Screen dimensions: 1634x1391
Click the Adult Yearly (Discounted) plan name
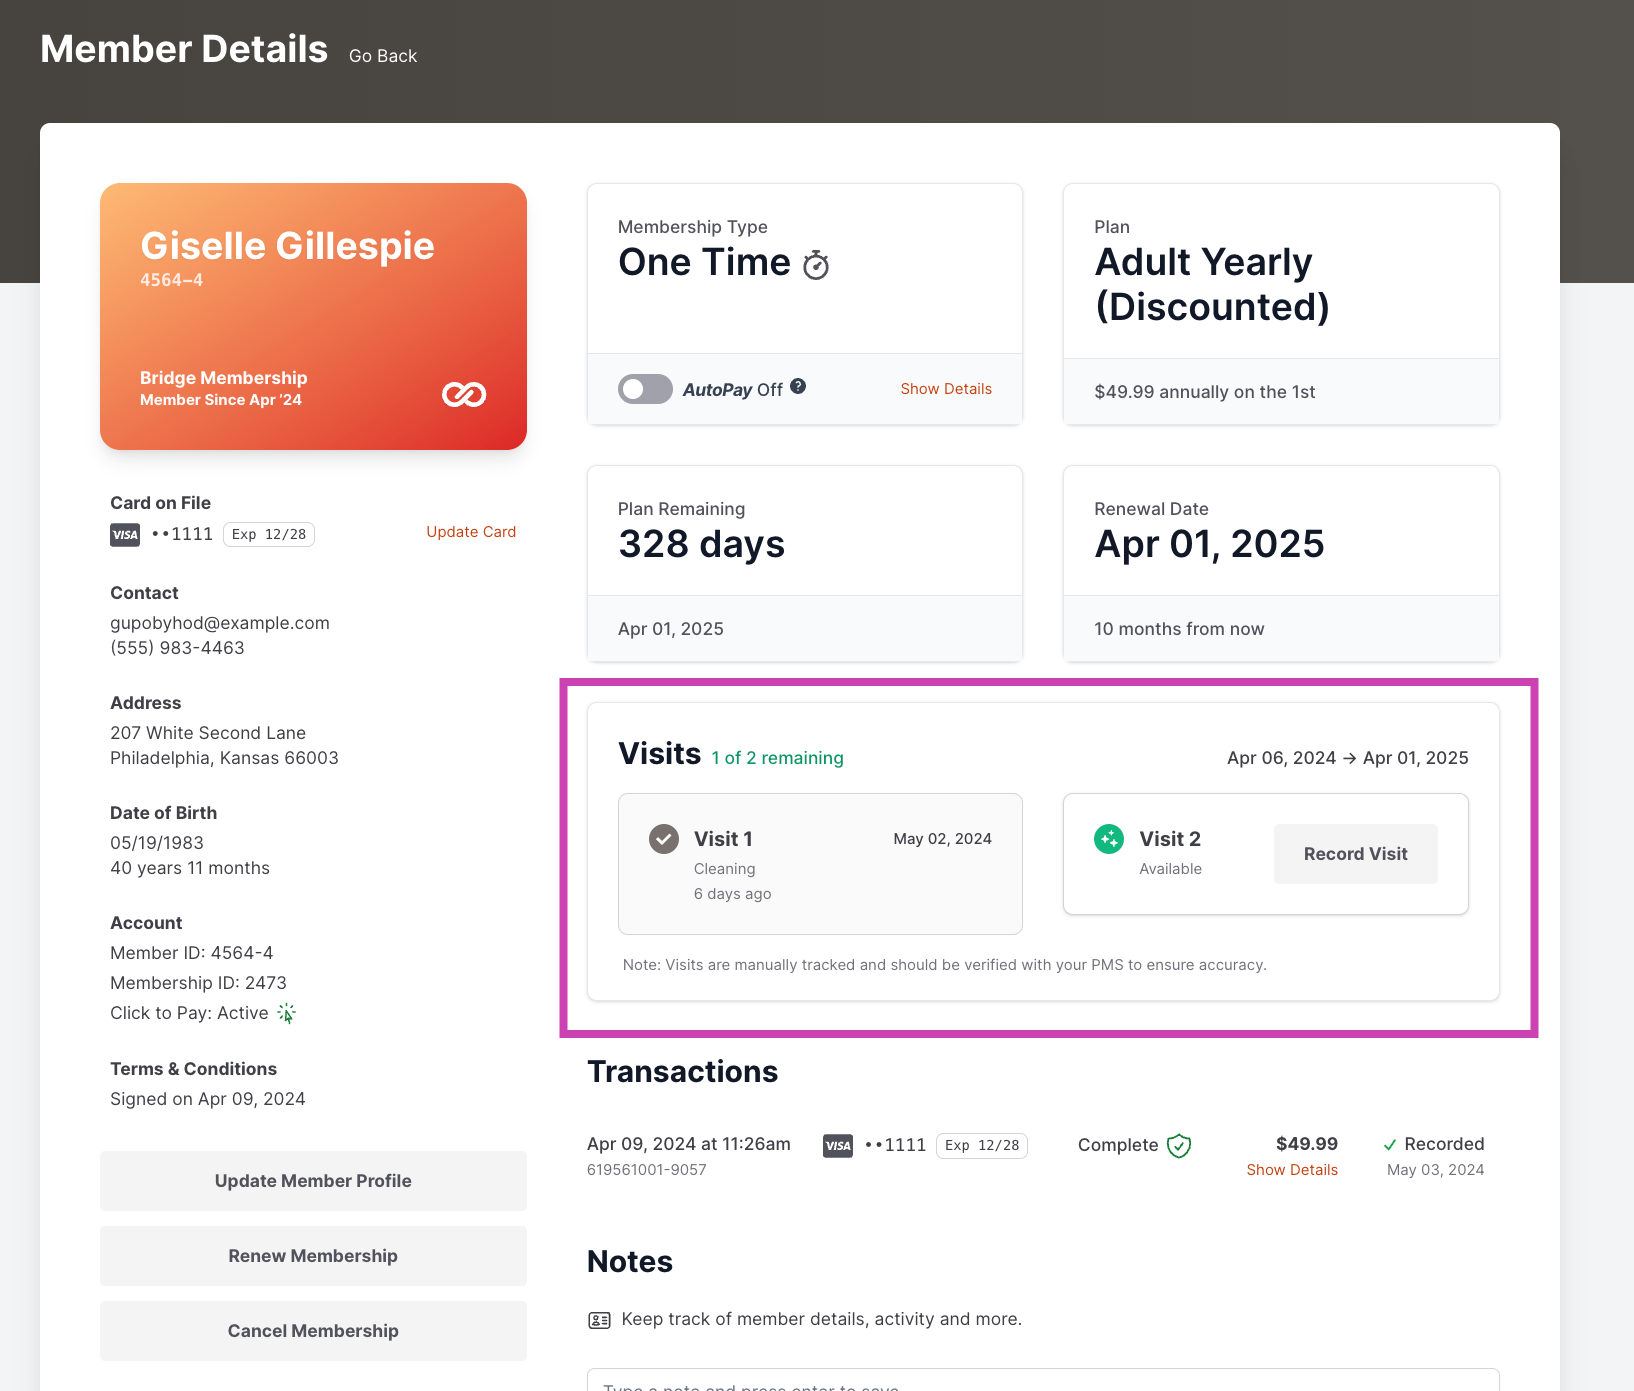(x=1213, y=284)
